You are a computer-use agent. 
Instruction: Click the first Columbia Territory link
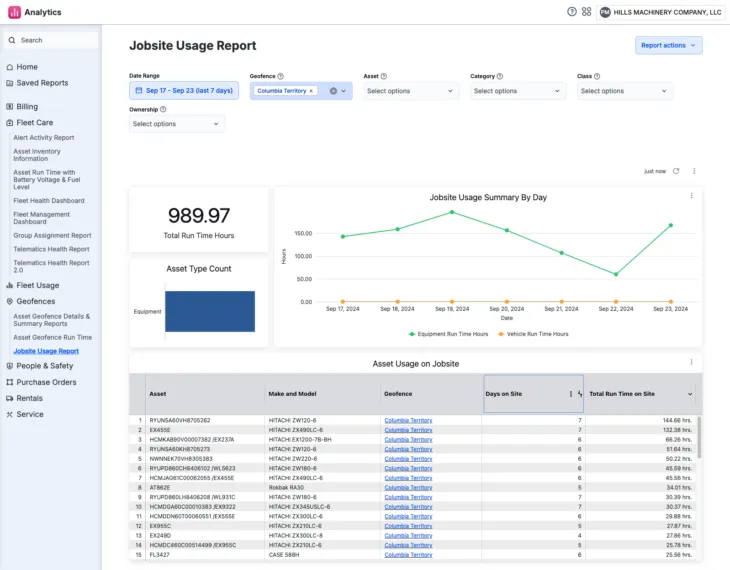click(x=408, y=421)
